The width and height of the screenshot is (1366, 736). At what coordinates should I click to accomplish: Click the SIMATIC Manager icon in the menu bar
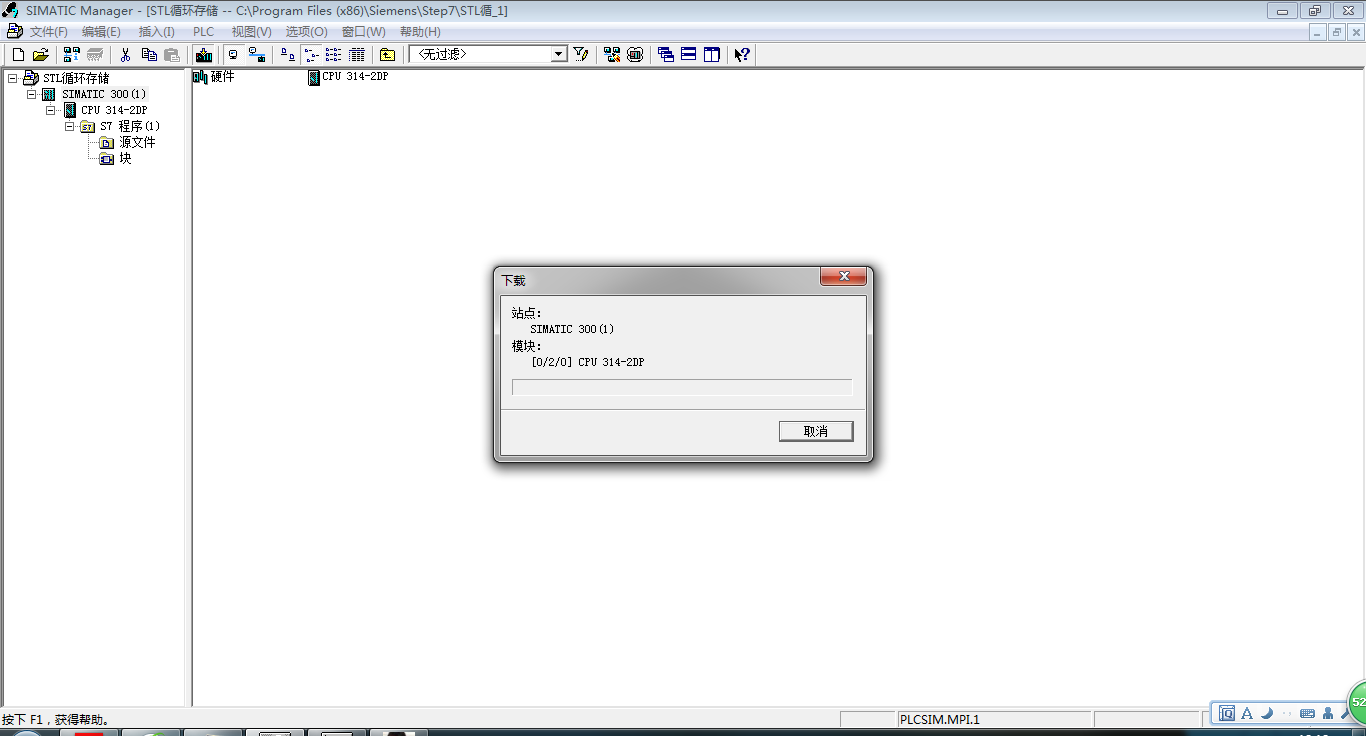coord(14,32)
